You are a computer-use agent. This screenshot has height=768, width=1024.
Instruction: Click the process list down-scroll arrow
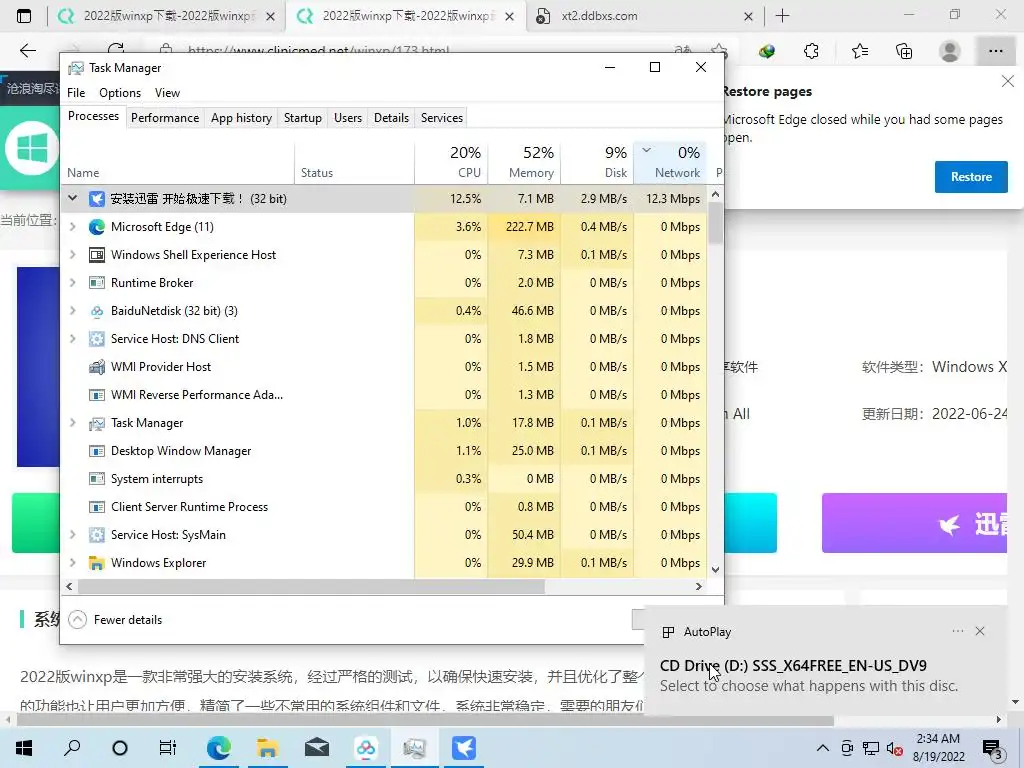point(715,569)
